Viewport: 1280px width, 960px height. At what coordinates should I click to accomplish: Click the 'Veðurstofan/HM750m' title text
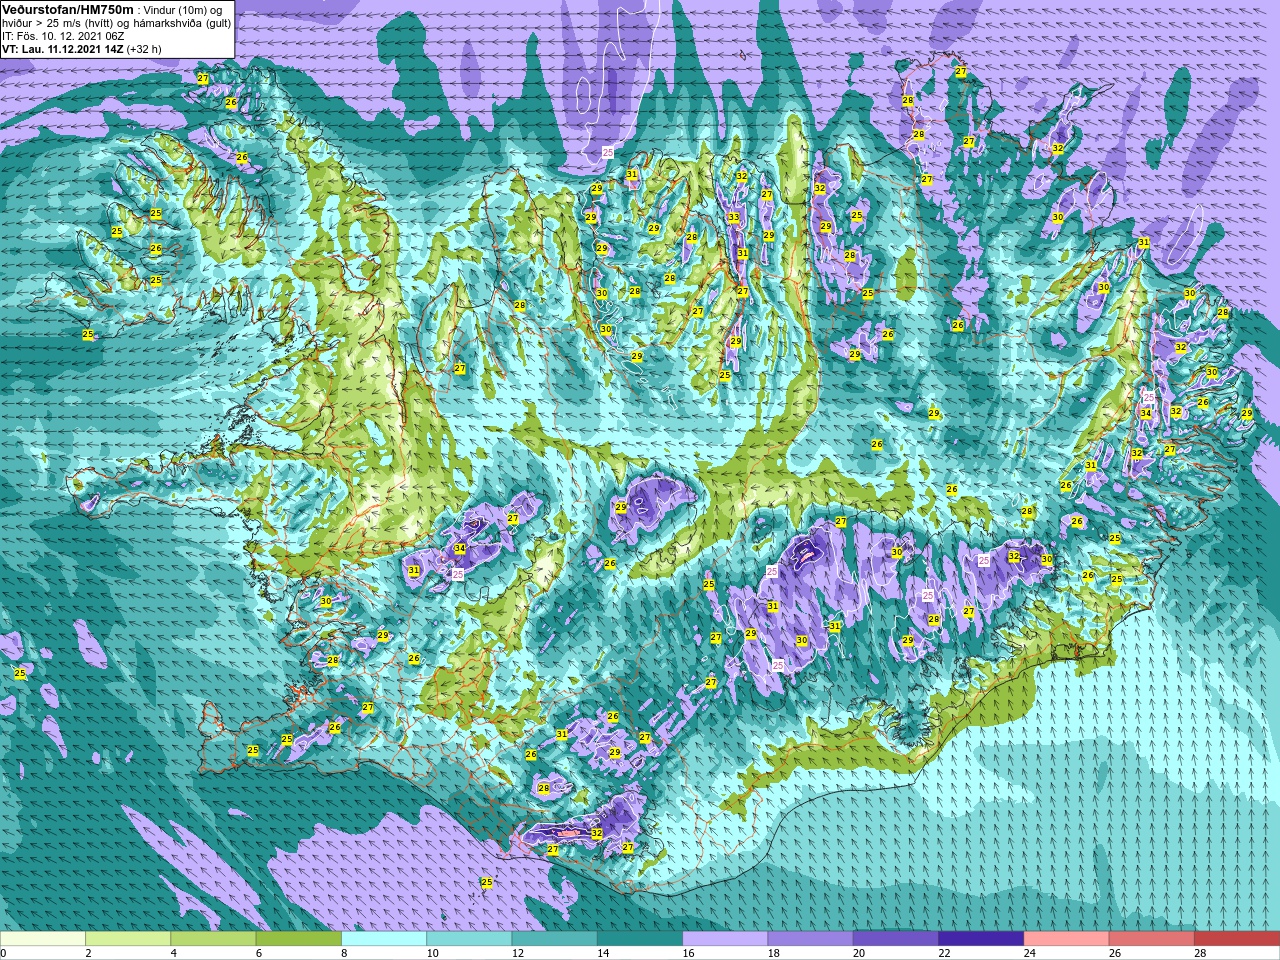67,9
